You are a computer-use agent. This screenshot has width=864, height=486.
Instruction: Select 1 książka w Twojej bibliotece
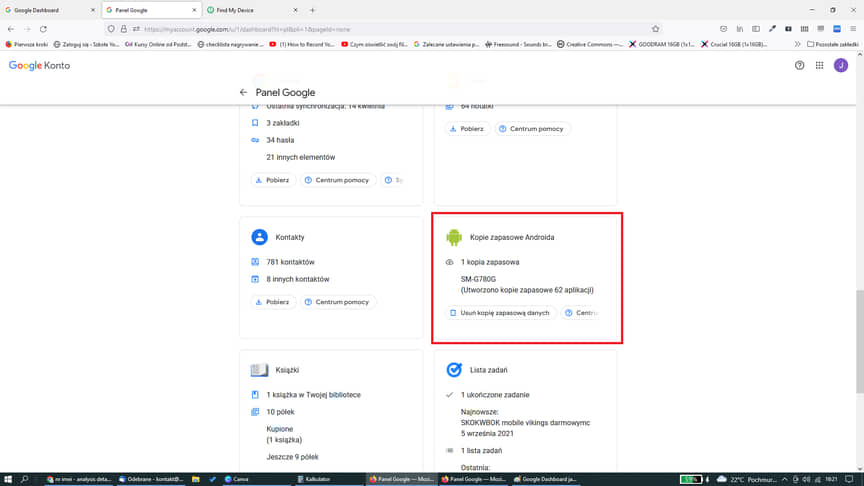tap(314, 395)
